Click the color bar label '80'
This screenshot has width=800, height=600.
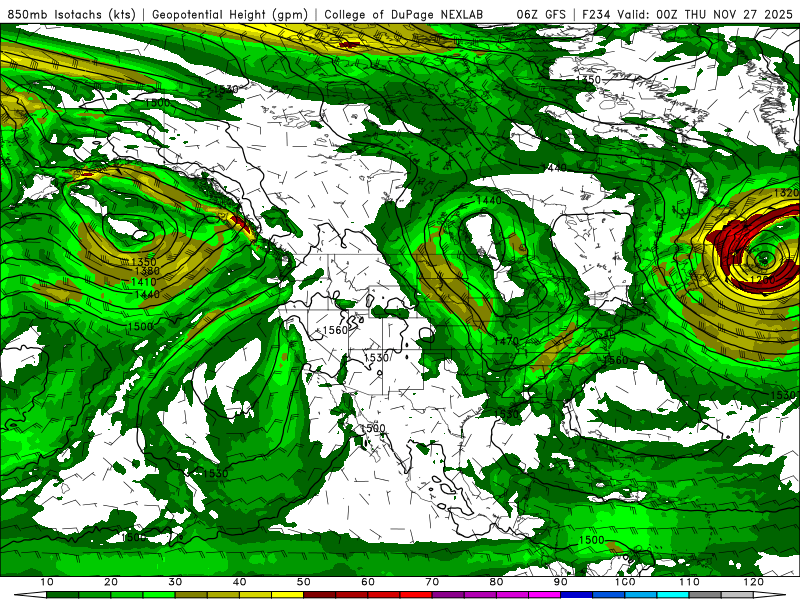(496, 582)
